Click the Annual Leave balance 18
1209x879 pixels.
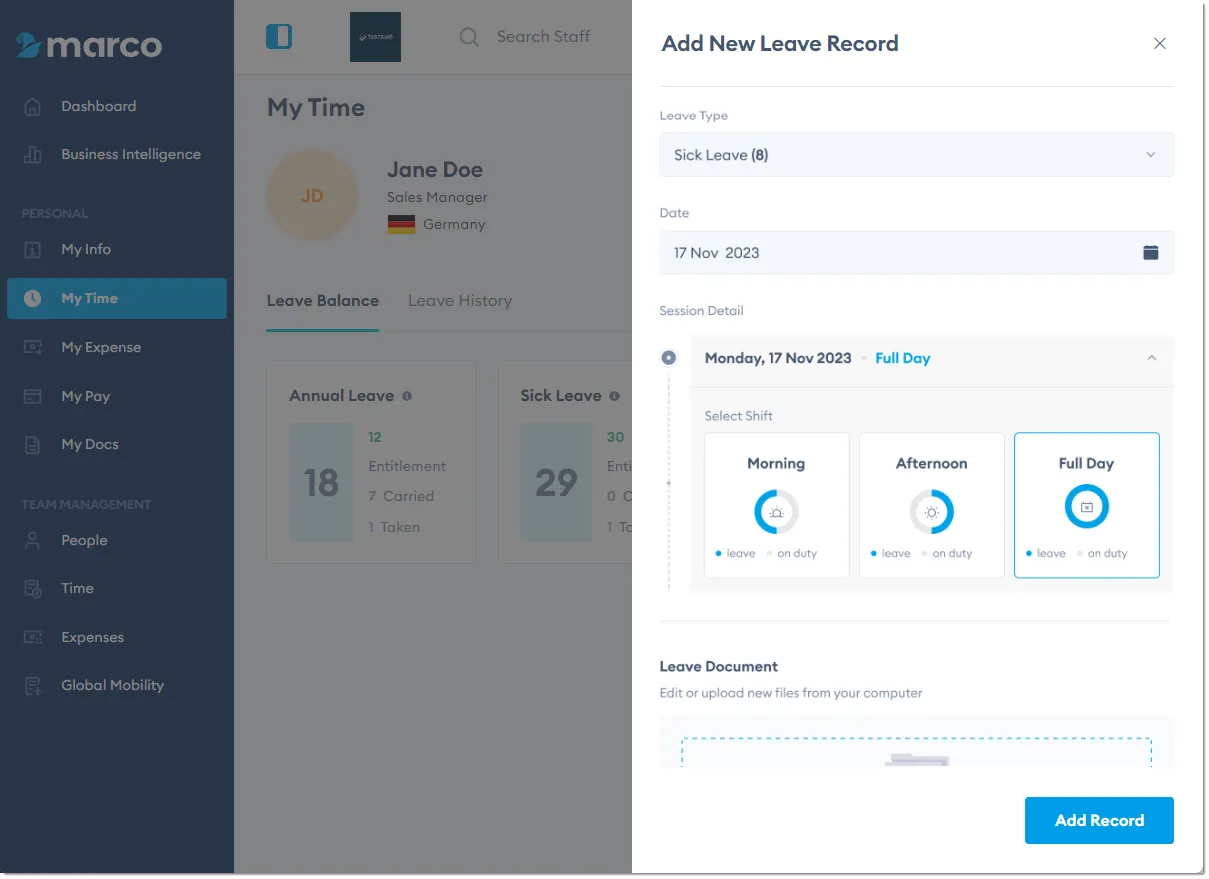pyautogui.click(x=321, y=483)
